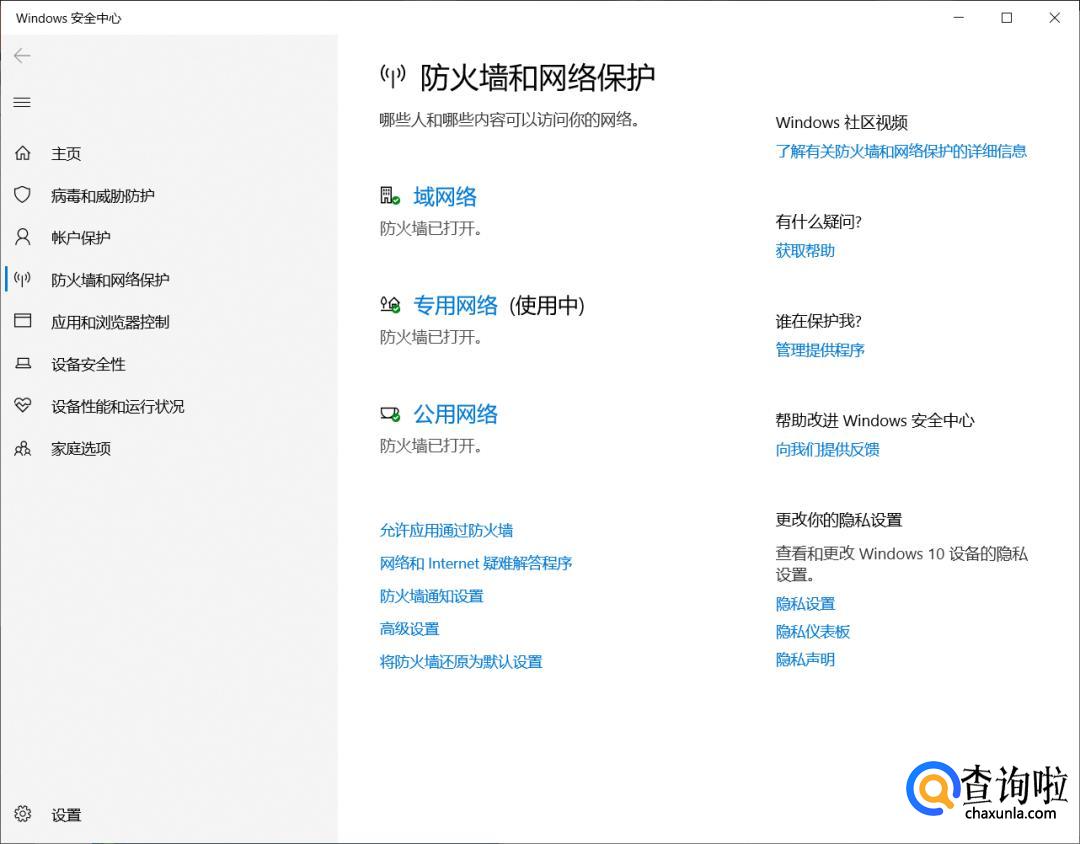Open 了解有关防火墙和网络保护的详细信息 link
This screenshot has height=844, width=1080.
tap(901, 151)
